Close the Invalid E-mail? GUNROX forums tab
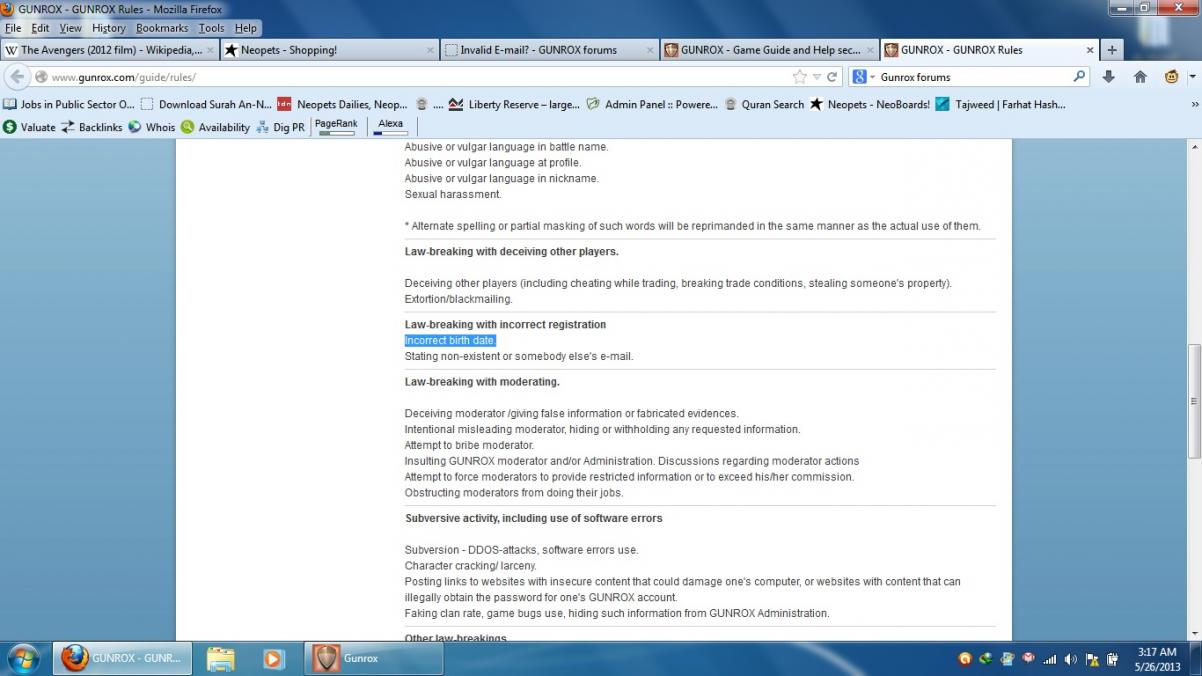 pos(650,50)
